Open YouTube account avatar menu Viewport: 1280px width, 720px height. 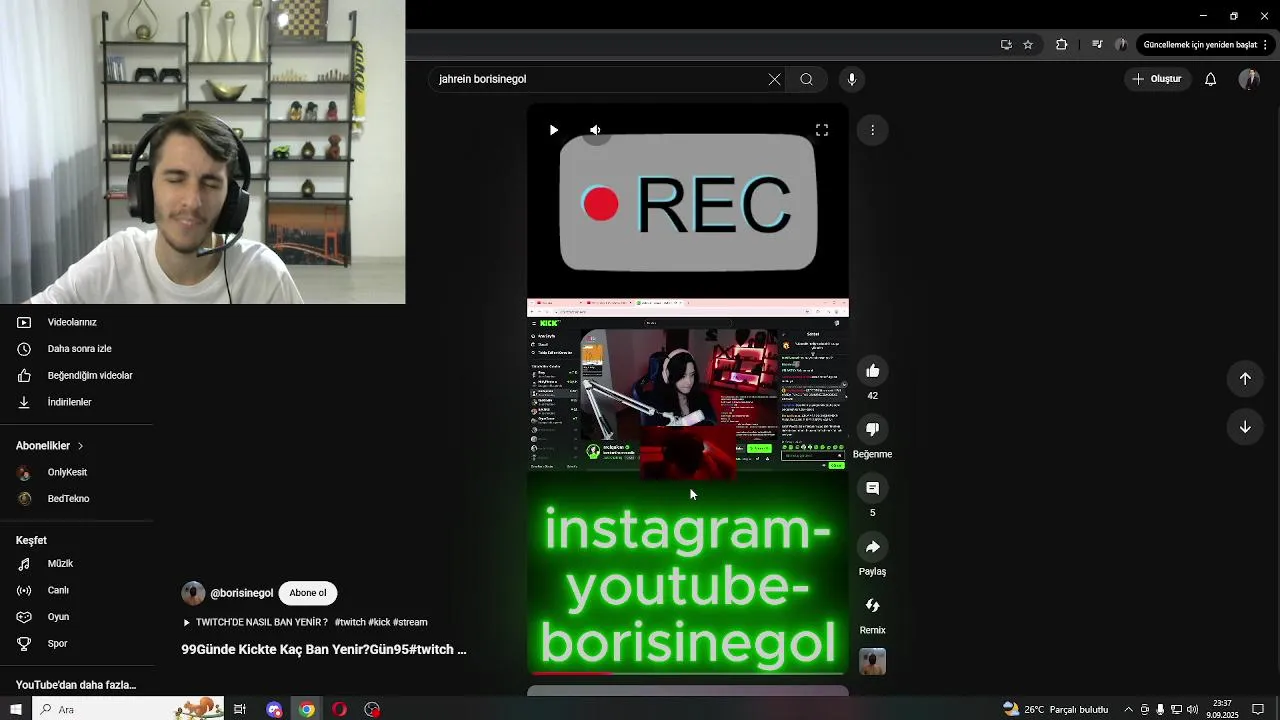pyautogui.click(x=1249, y=79)
